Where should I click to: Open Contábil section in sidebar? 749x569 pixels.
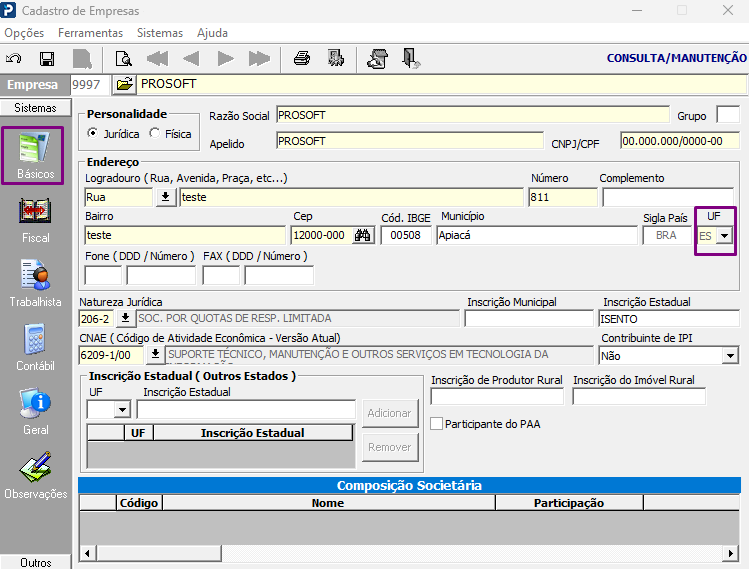tap(35, 348)
